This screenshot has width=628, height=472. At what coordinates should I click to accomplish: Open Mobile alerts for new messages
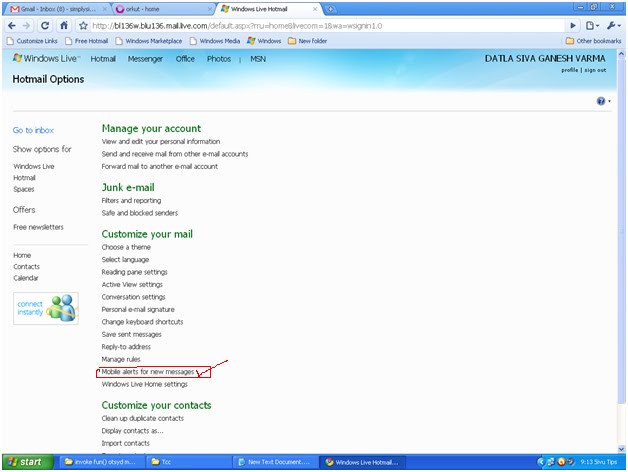[148, 372]
